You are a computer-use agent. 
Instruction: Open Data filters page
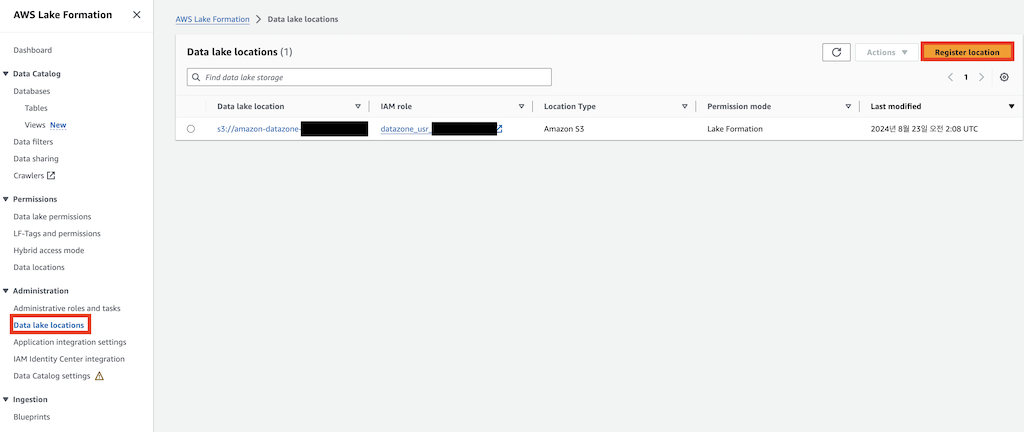click(33, 142)
